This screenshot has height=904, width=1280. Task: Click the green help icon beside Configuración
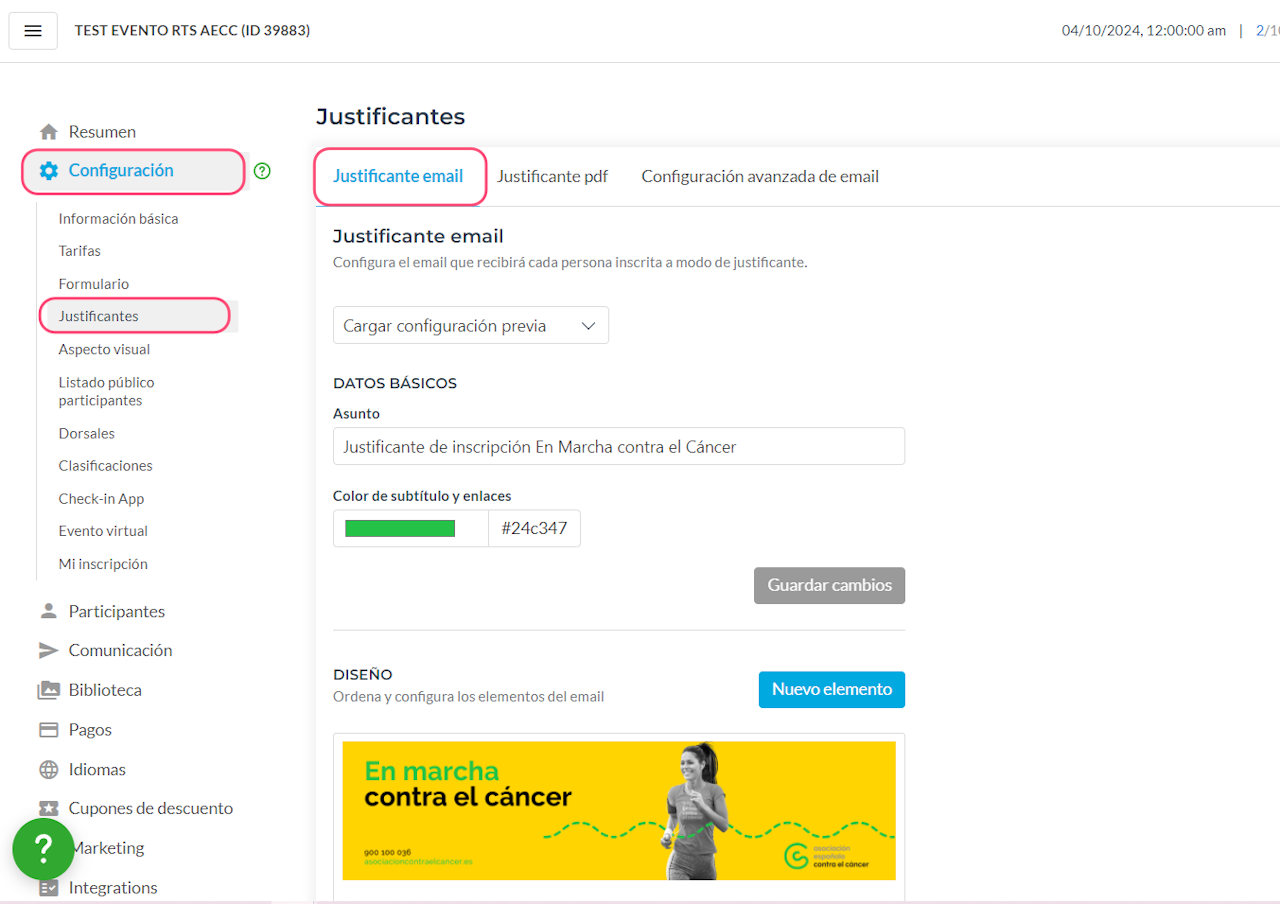pos(262,171)
